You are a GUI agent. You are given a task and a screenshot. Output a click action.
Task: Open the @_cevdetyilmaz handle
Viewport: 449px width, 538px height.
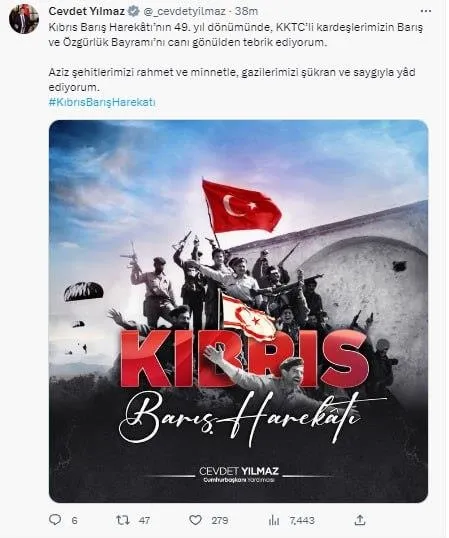tap(184, 11)
